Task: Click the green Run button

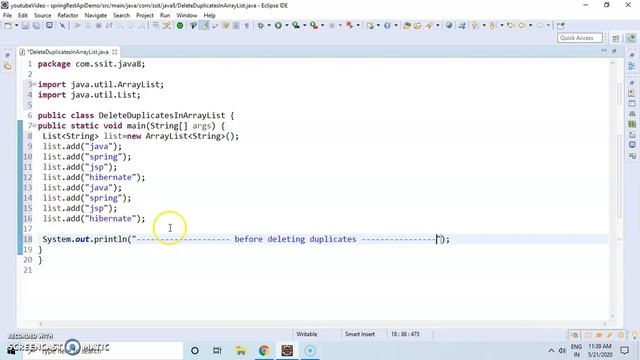Action: point(278,25)
